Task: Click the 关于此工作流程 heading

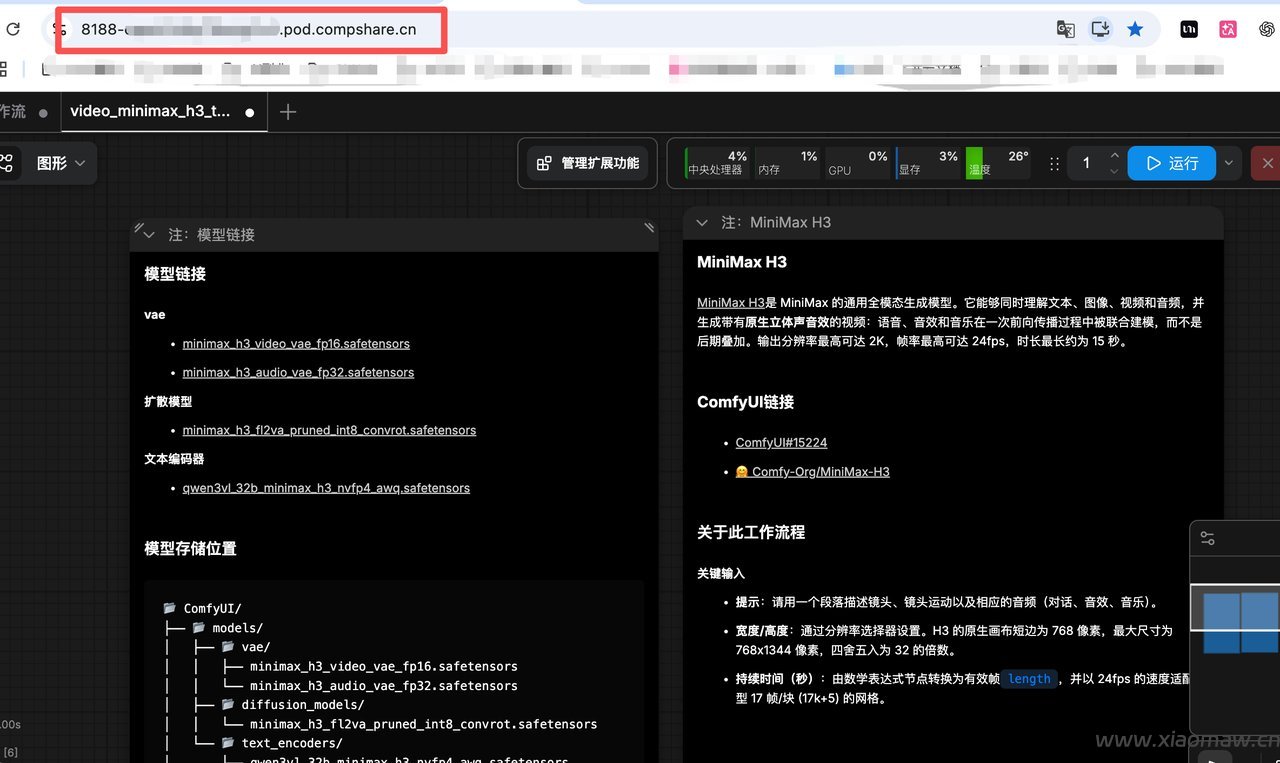Action: (751, 532)
